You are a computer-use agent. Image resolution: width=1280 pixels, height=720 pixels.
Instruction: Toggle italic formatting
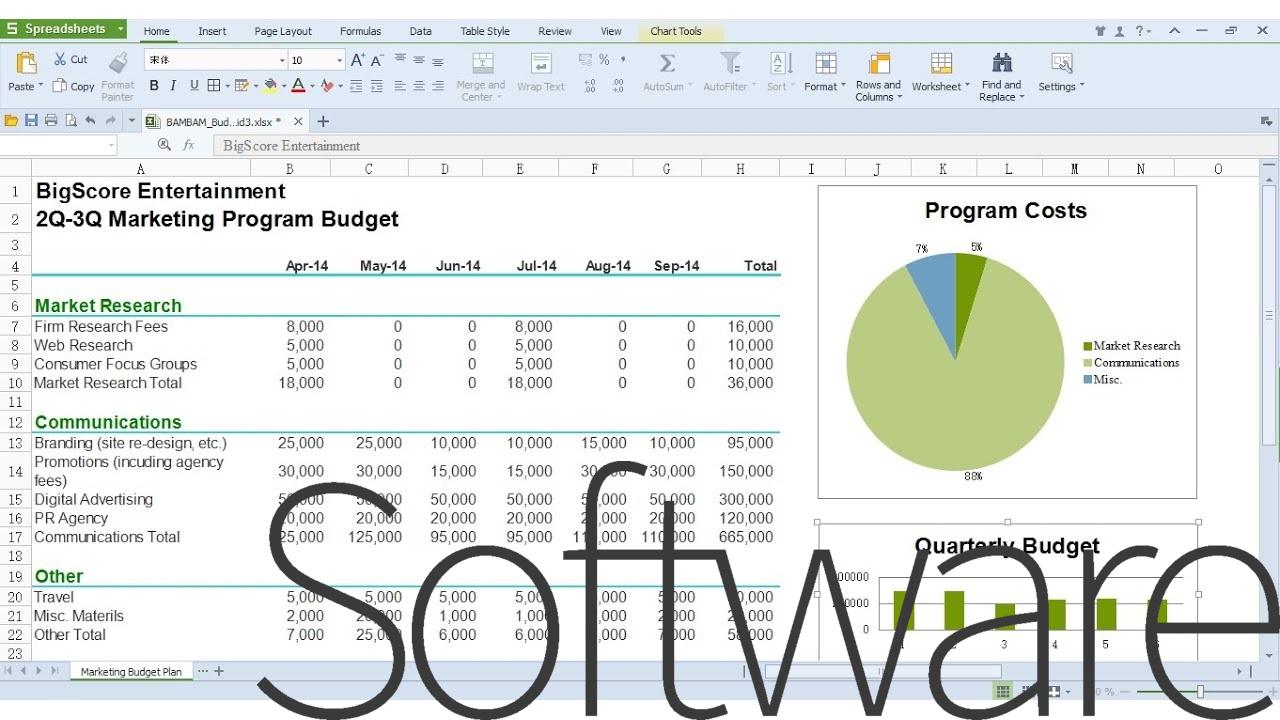[173, 86]
